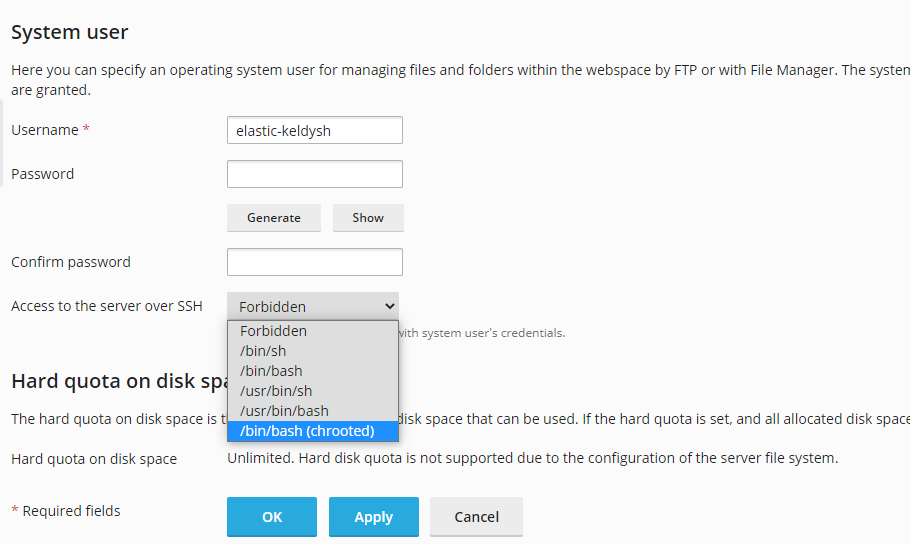Screen dimensions: 910x544
Task: Apply the system user settings
Action: point(374,517)
